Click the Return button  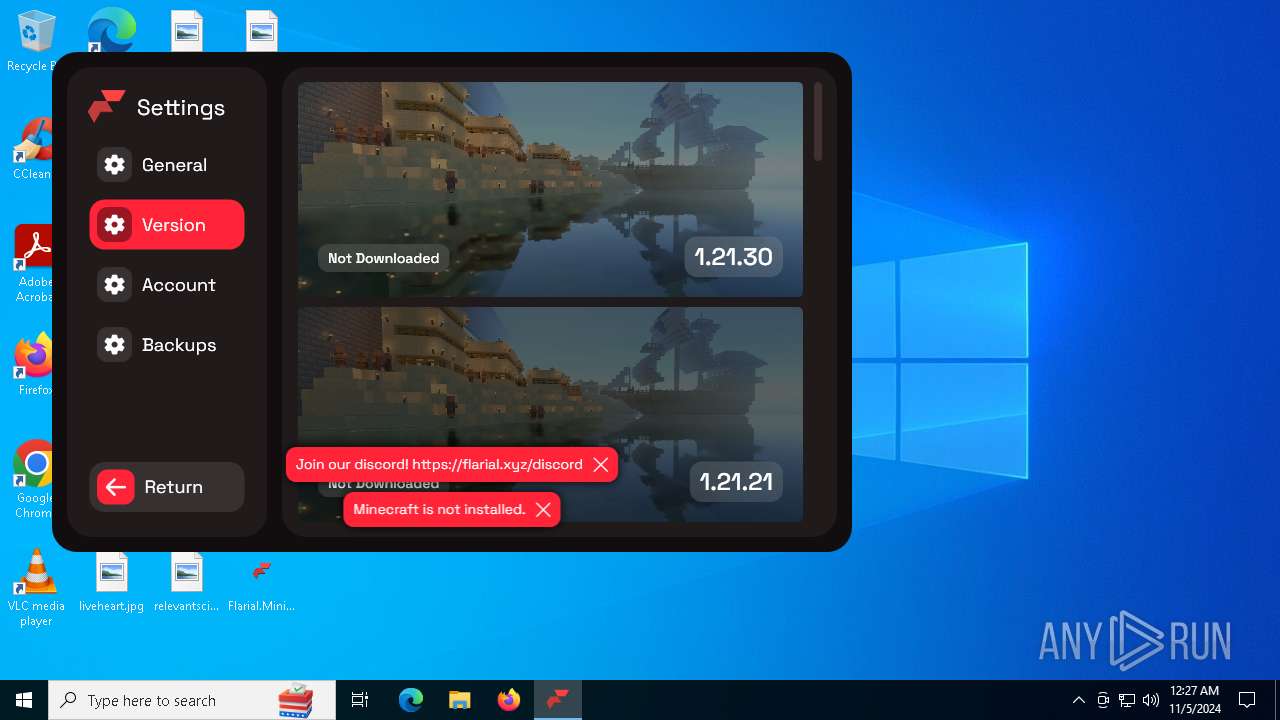[x=166, y=487]
